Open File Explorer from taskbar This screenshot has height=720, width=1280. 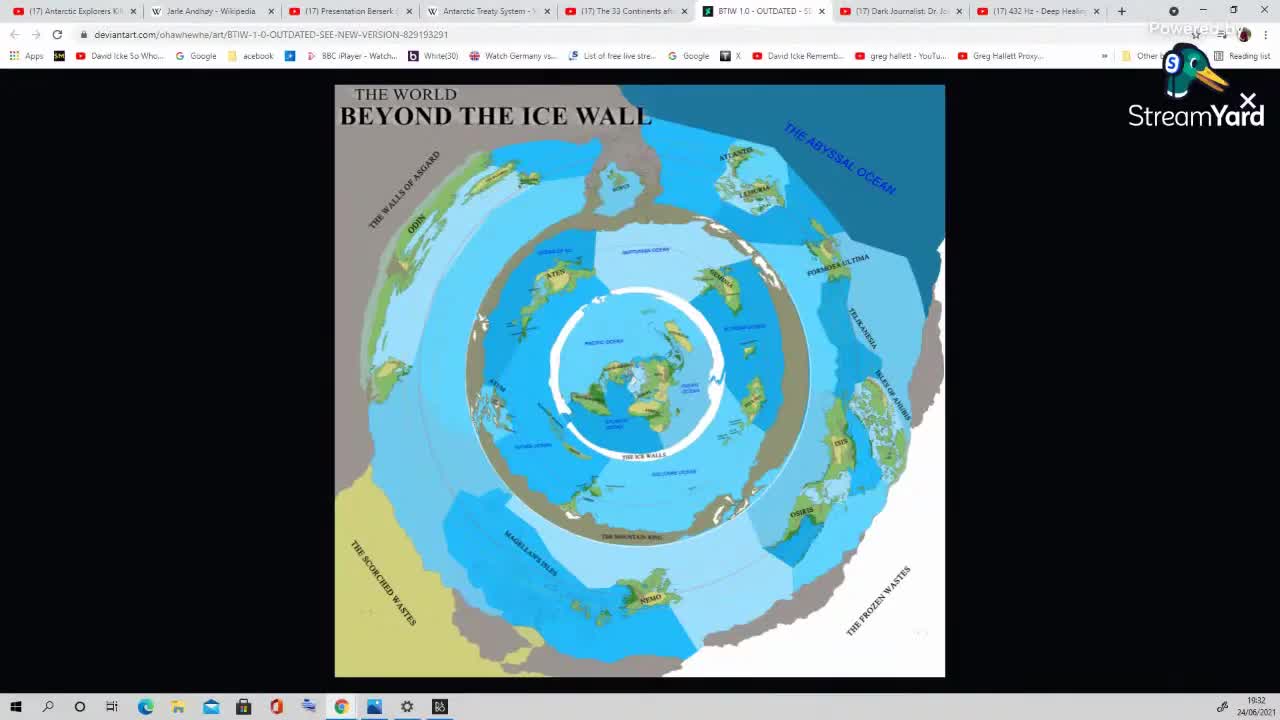coord(178,707)
